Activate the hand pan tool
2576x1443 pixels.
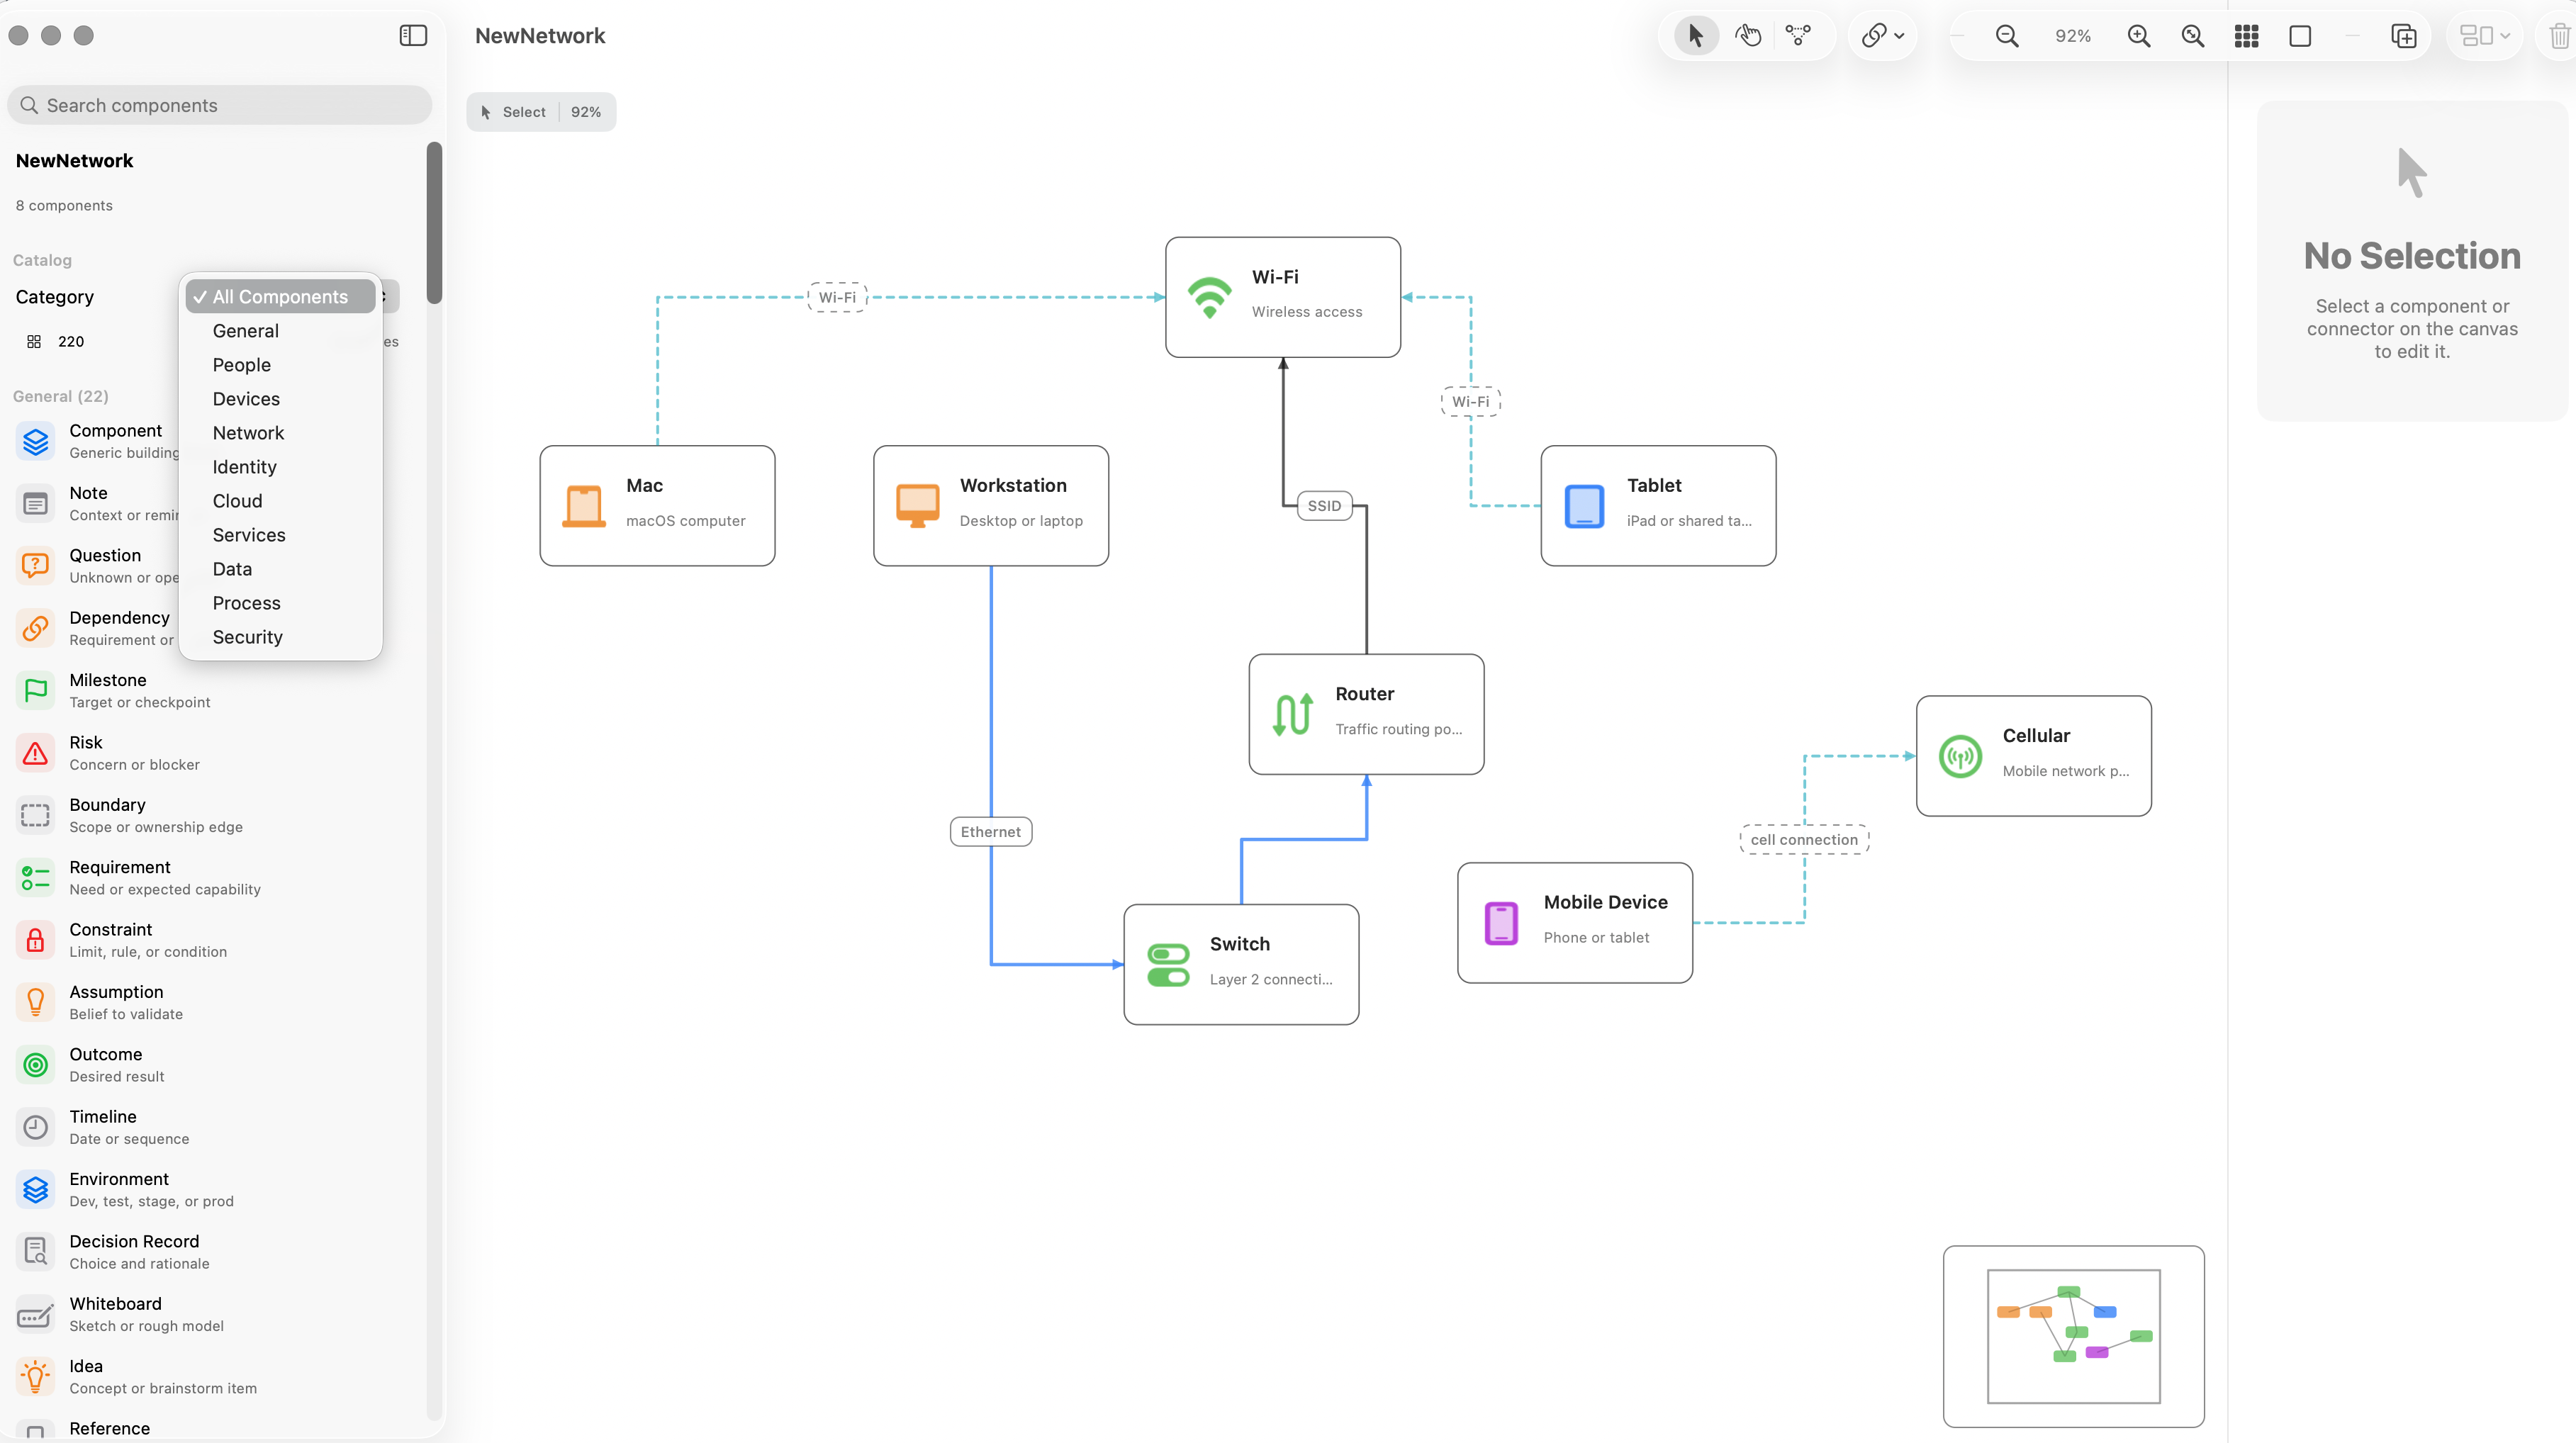(x=1747, y=36)
